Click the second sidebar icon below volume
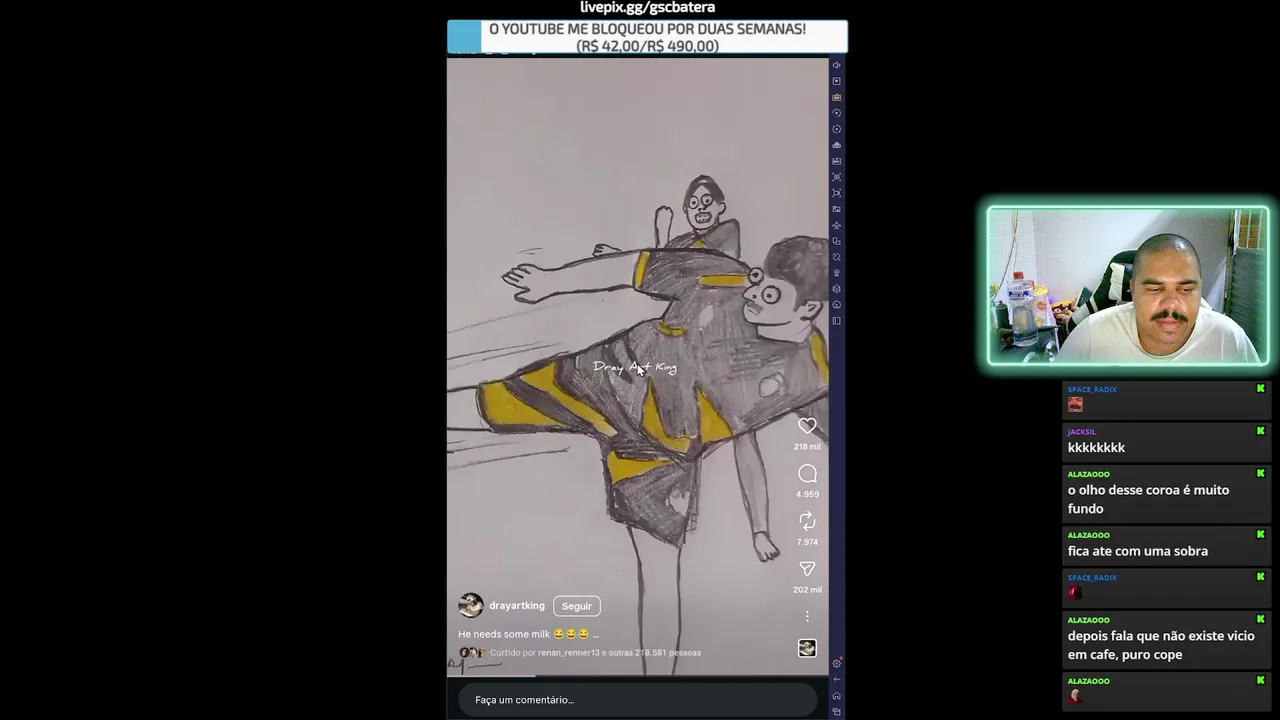 pyautogui.click(x=836, y=81)
